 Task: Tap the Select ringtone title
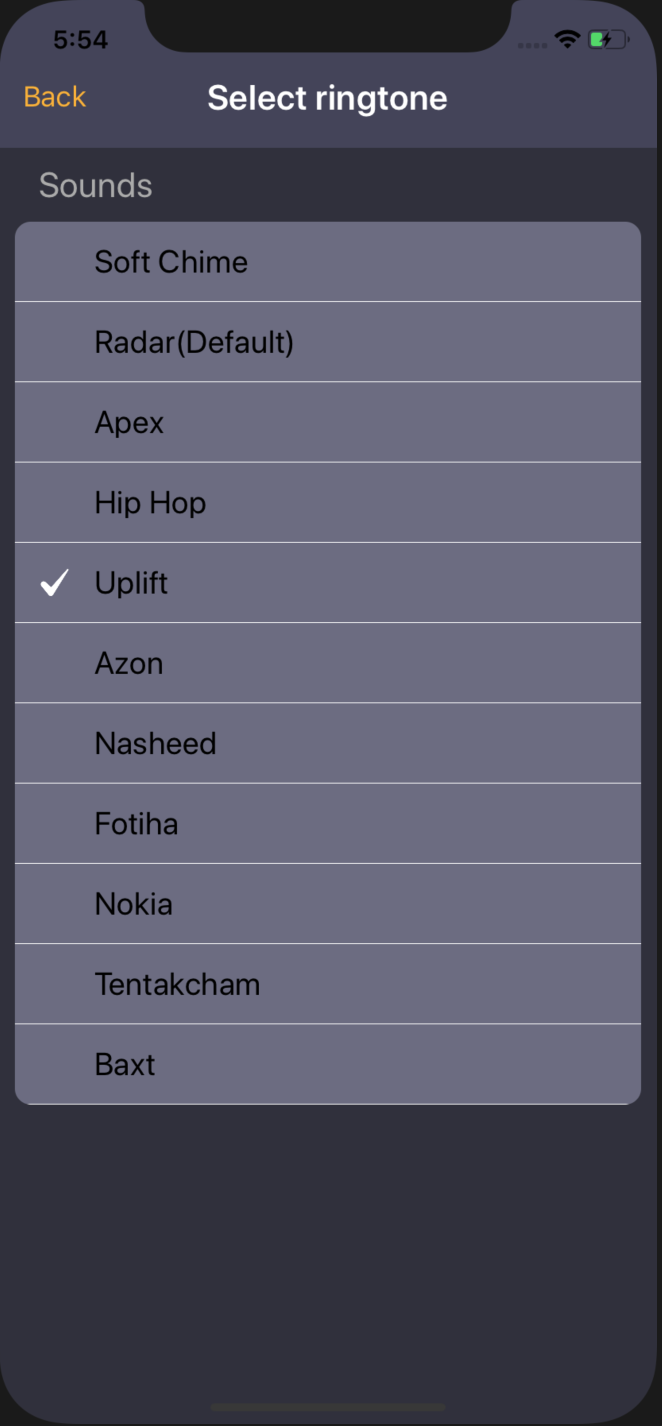tap(327, 98)
